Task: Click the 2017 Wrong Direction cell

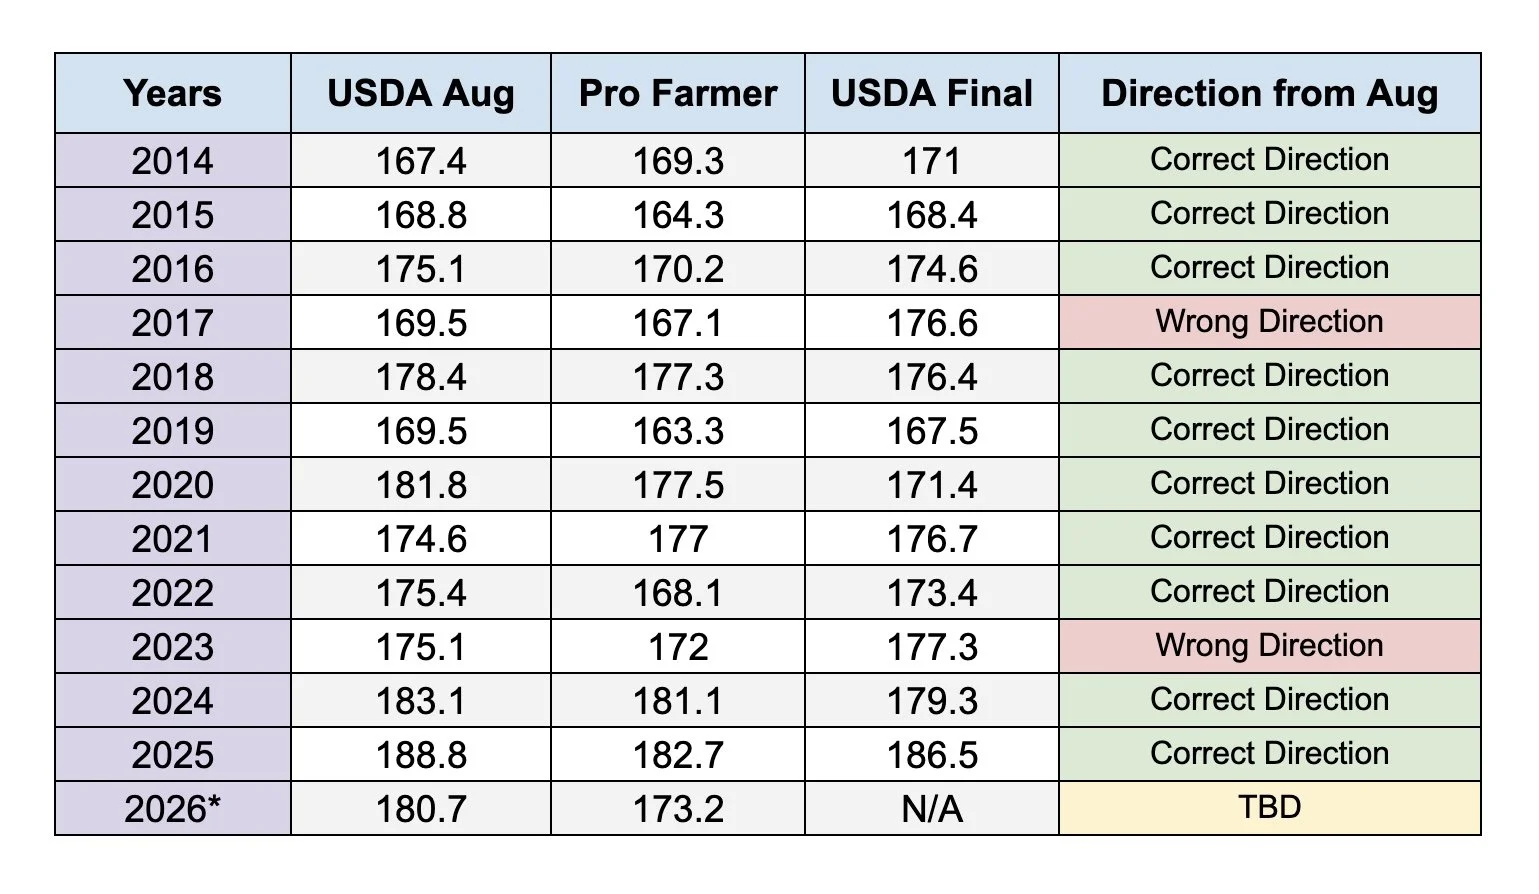Action: click(1270, 322)
